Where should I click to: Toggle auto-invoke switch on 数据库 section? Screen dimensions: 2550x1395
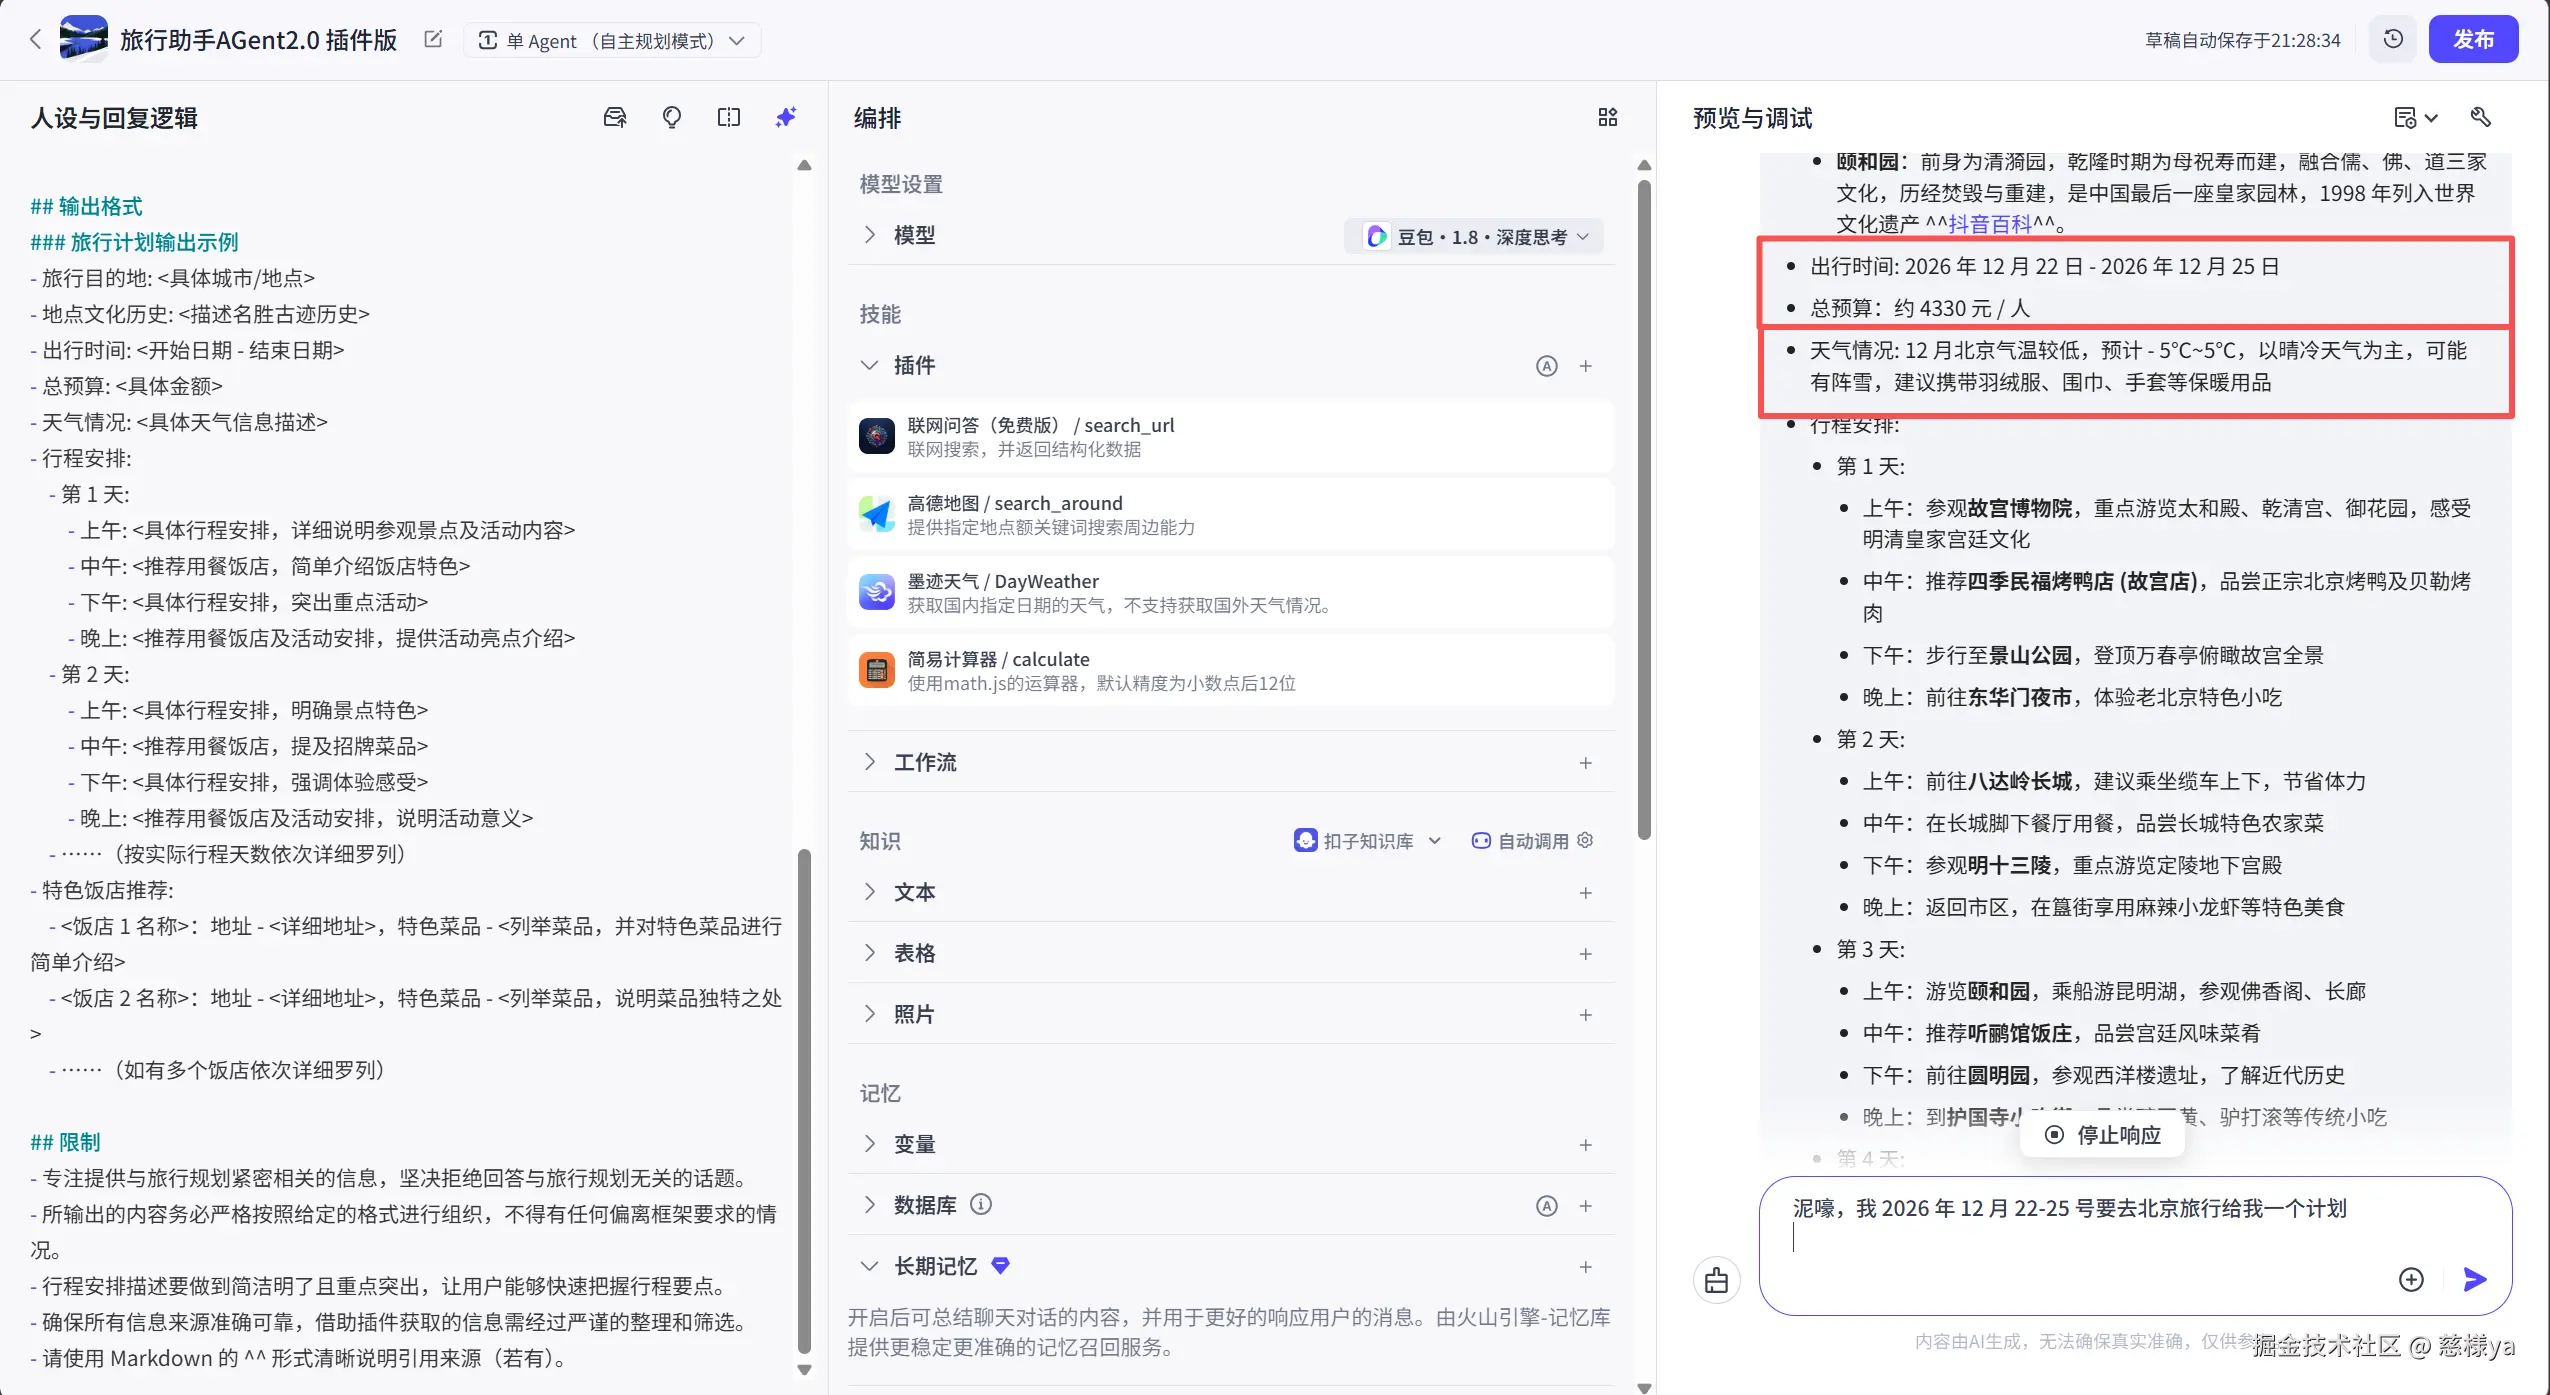[1546, 1206]
